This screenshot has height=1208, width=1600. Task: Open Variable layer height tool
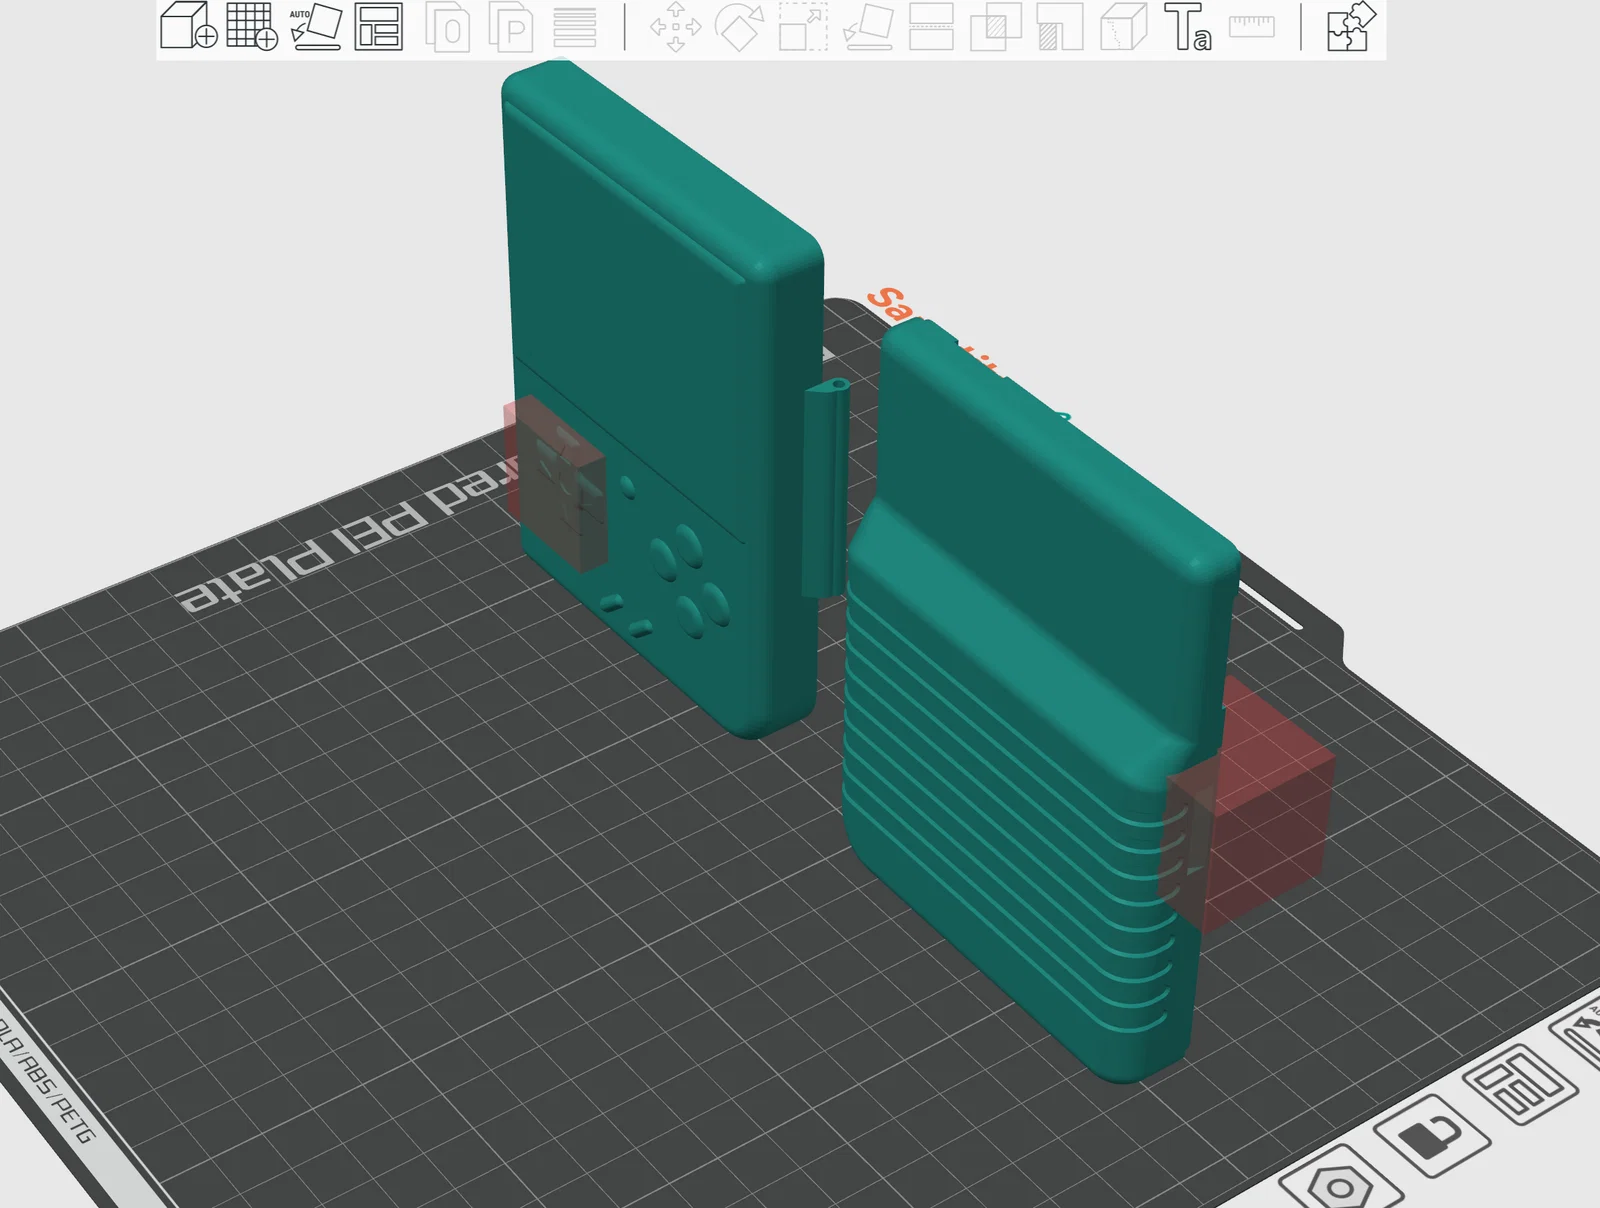[575, 26]
